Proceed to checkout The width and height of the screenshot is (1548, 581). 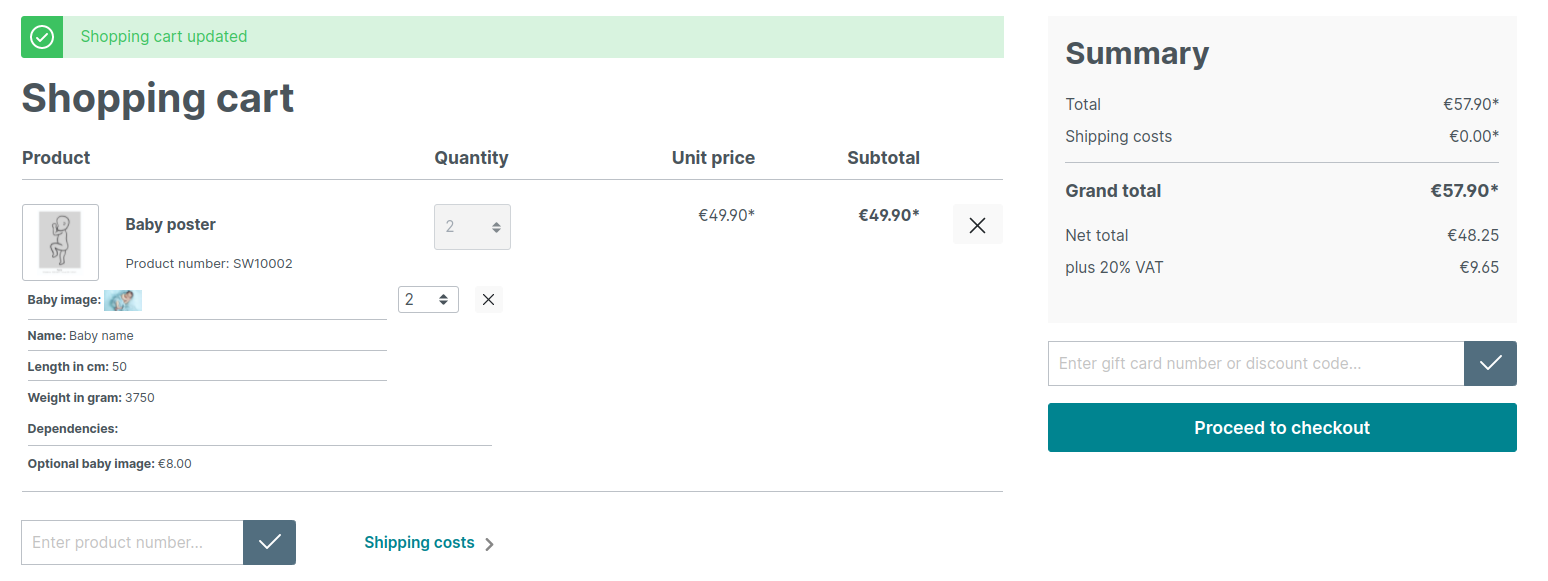[1282, 427]
